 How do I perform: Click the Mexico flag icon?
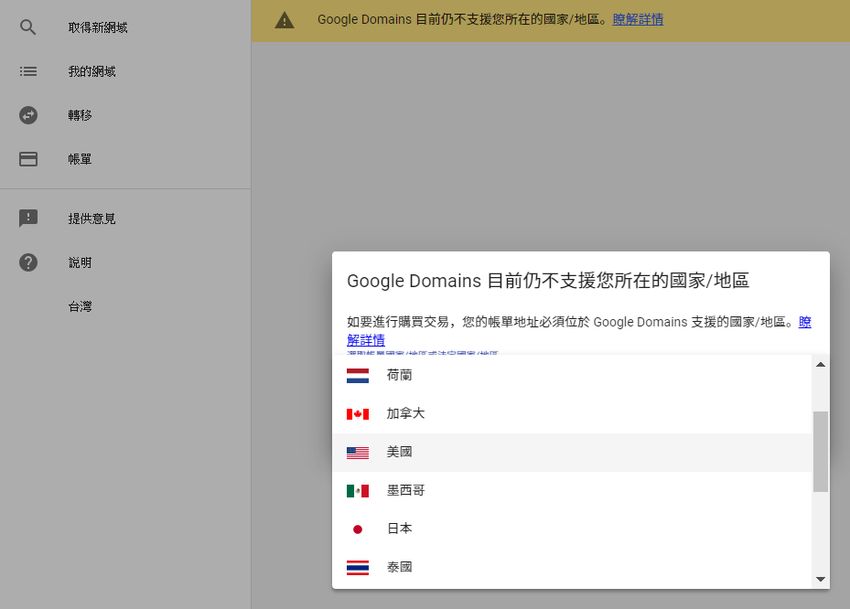point(358,491)
